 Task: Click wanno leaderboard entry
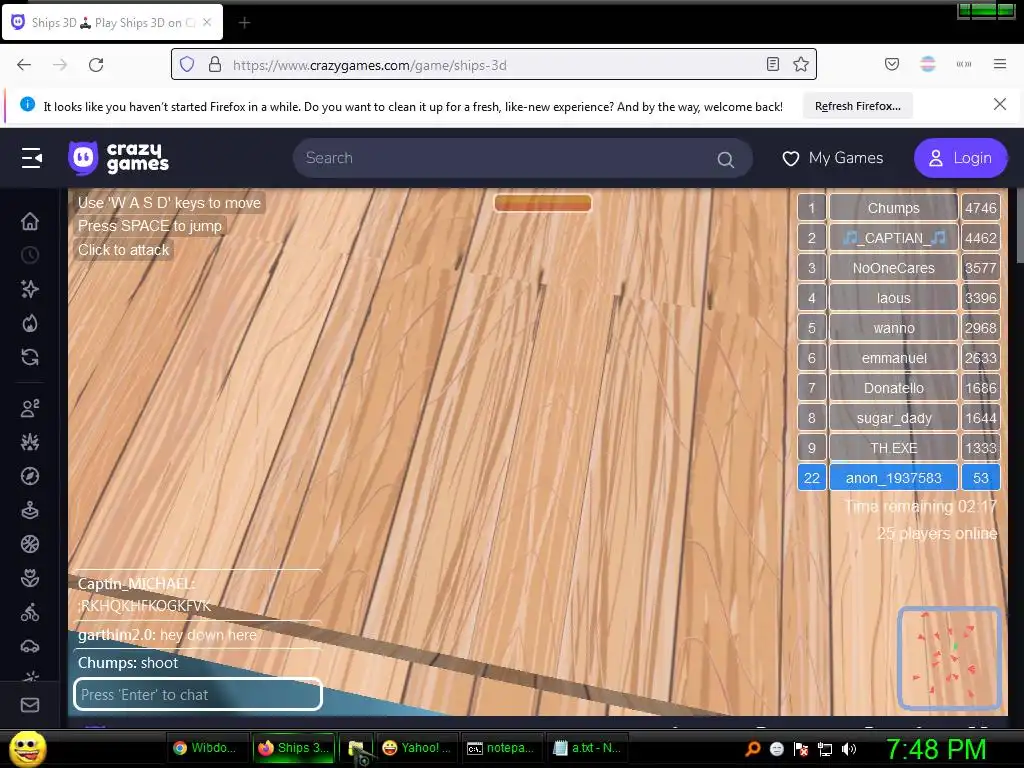point(893,328)
